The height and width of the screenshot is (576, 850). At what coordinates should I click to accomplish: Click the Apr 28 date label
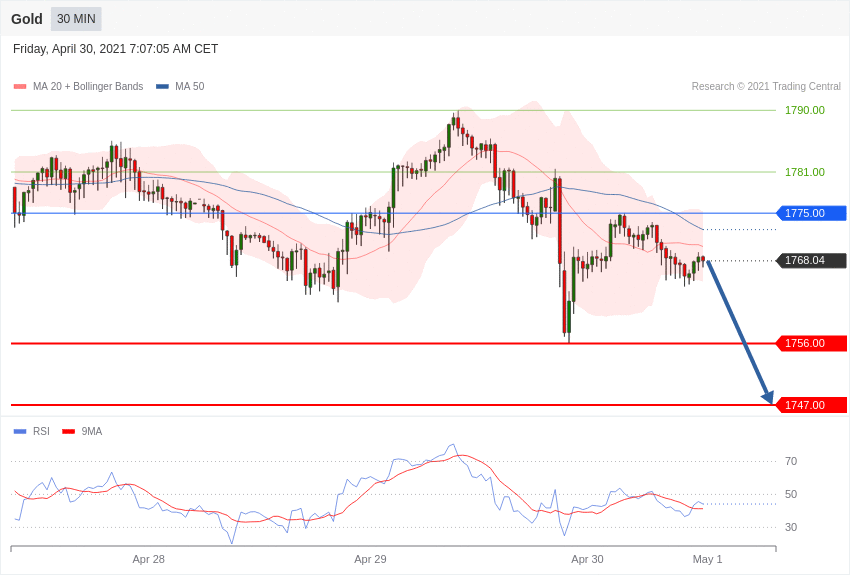click(149, 559)
